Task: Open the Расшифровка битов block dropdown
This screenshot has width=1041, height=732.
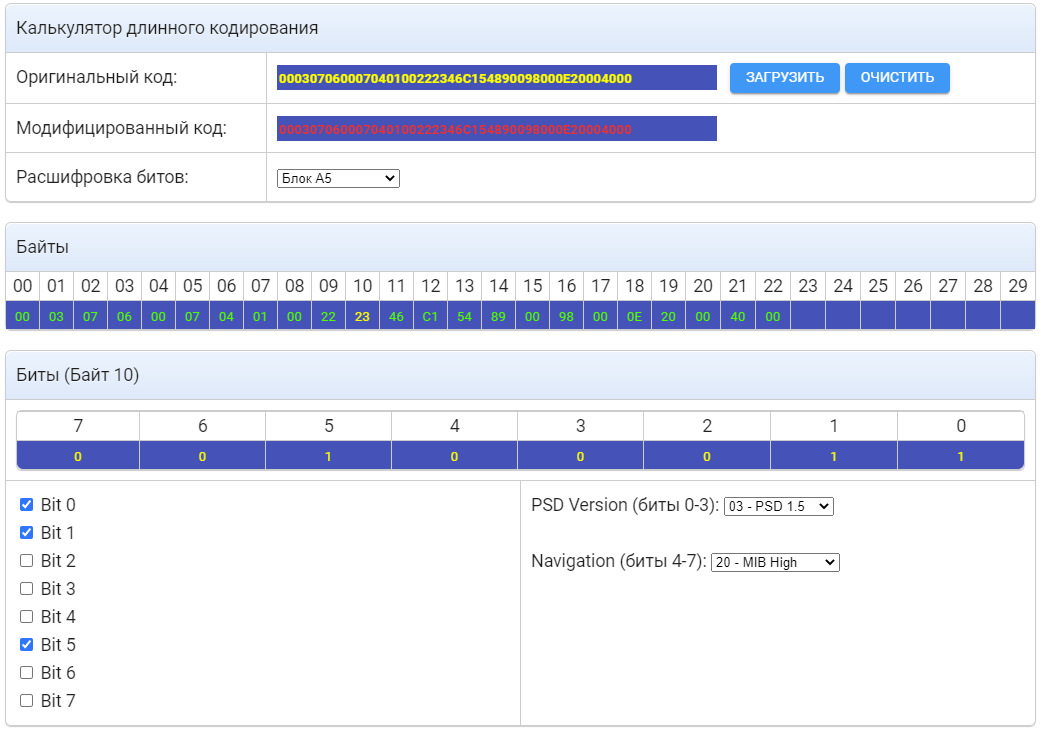Action: point(338,179)
